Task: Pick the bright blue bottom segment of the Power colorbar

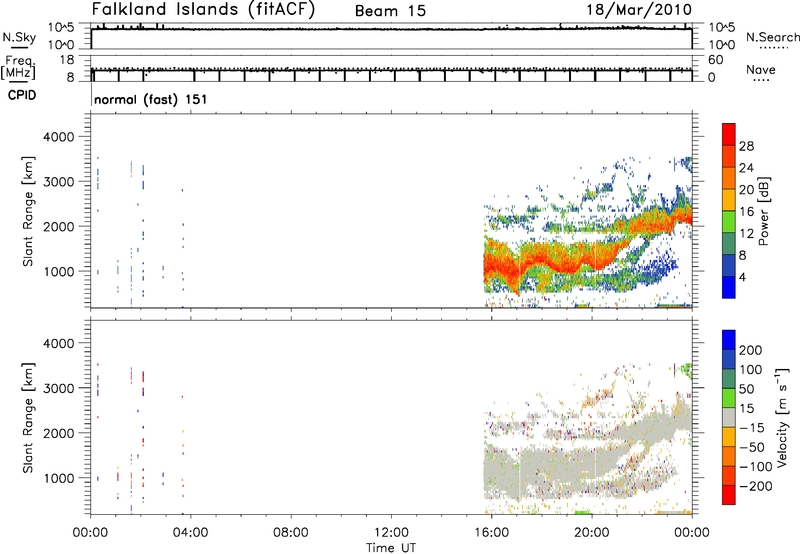Action: (x=729, y=287)
